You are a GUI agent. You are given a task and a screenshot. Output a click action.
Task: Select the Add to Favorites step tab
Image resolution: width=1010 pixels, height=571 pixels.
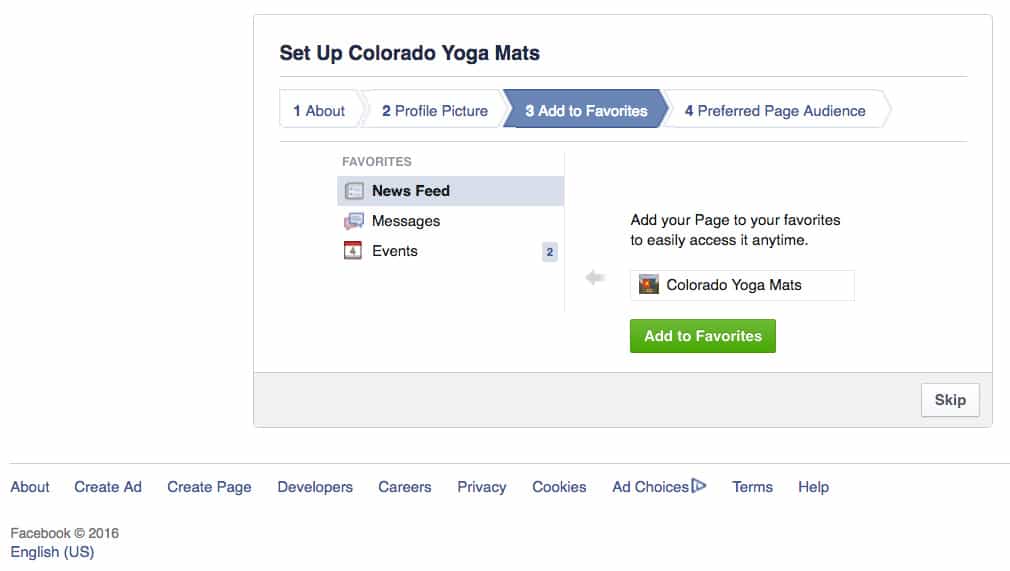(586, 111)
